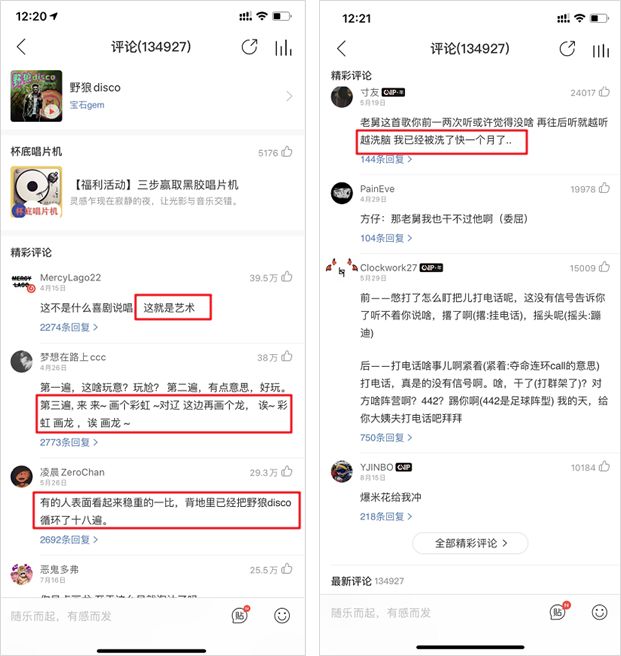Open 全部精彩评论 full list

[470, 543]
